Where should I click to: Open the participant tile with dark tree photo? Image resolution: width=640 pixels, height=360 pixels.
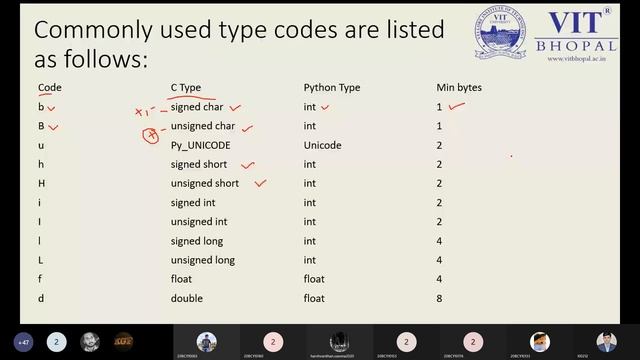click(x=339, y=342)
